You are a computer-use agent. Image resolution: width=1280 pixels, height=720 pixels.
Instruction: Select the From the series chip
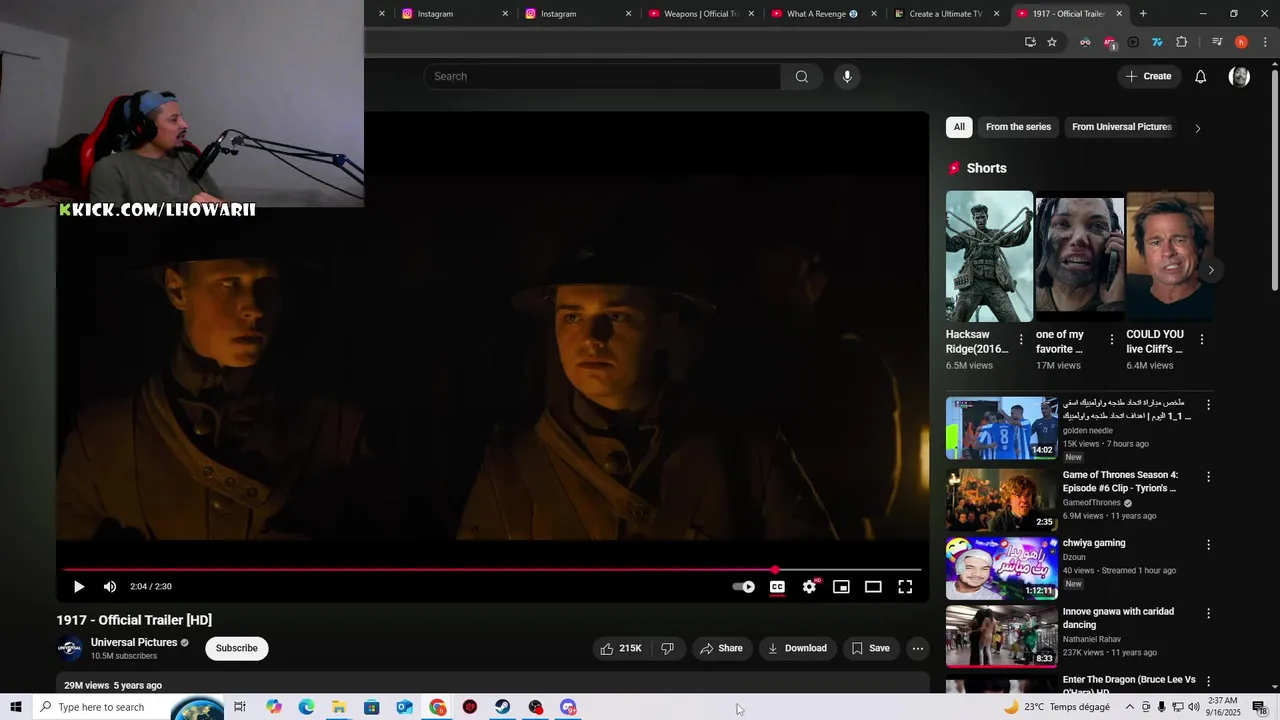[1018, 127]
